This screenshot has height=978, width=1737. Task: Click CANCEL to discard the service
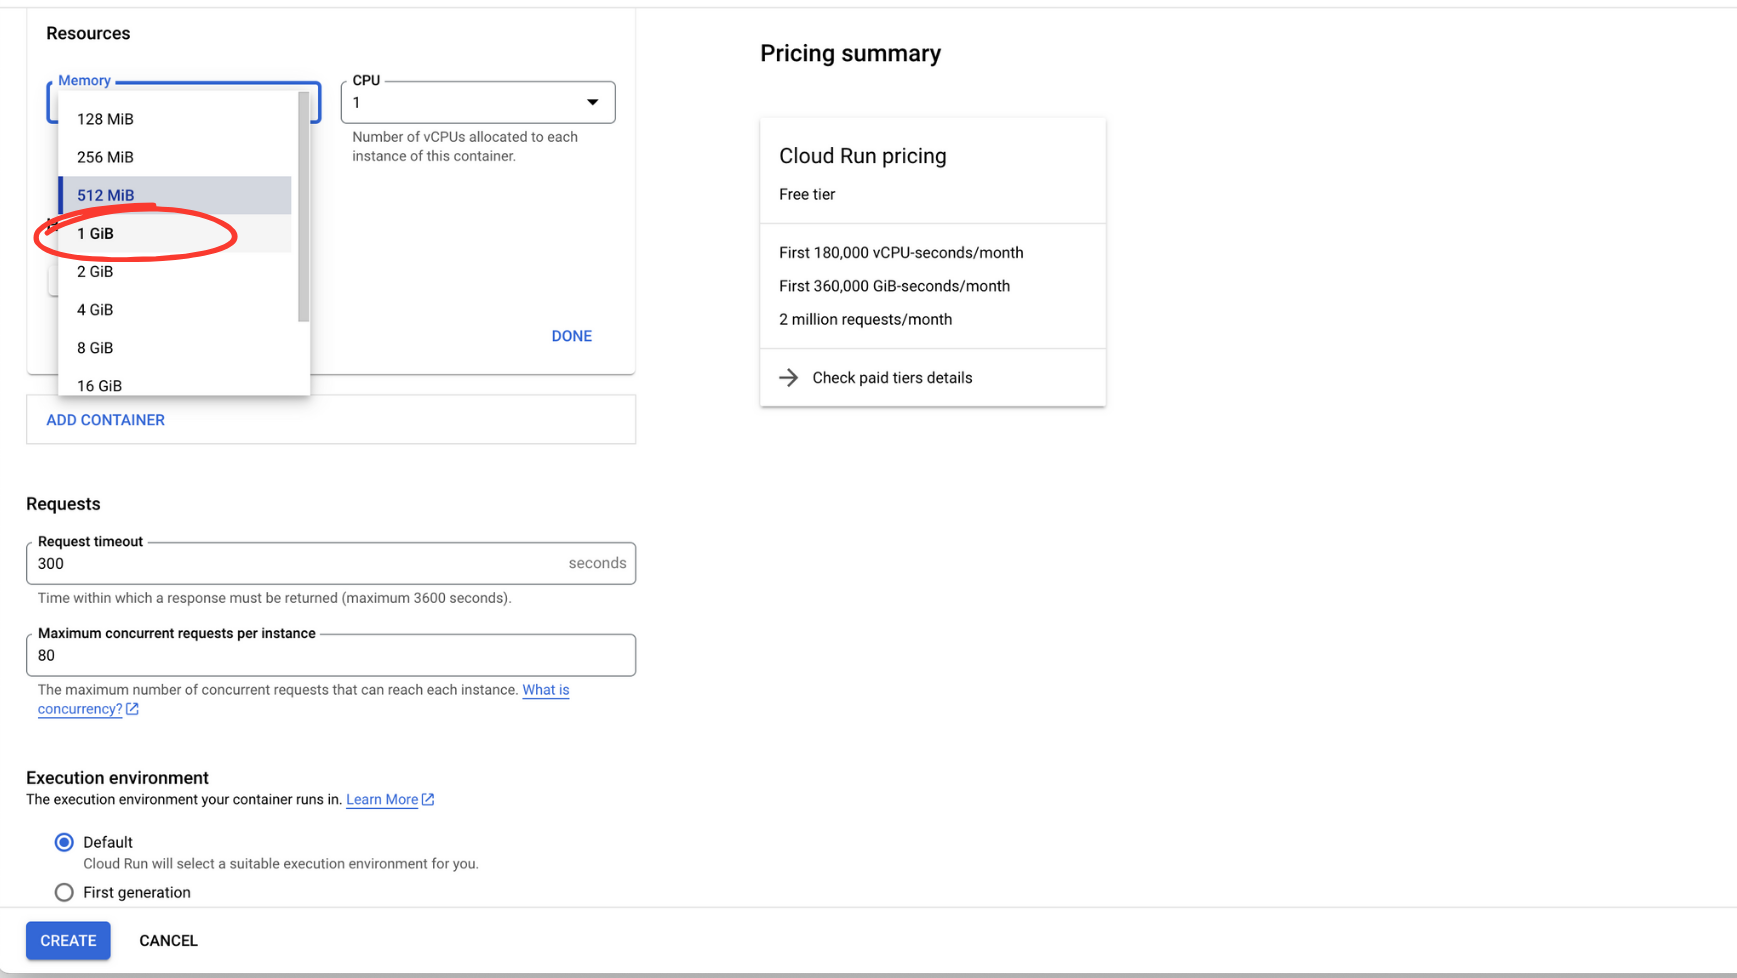coord(167,940)
